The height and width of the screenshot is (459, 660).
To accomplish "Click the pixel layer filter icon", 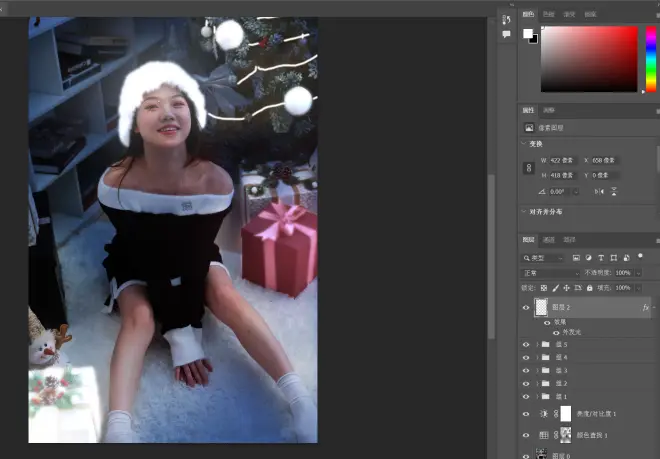I will (x=576, y=257).
